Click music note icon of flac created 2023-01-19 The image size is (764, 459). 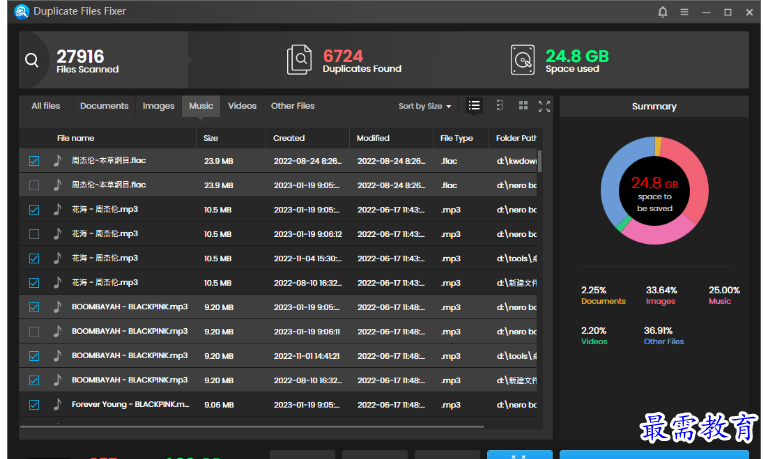(57, 185)
